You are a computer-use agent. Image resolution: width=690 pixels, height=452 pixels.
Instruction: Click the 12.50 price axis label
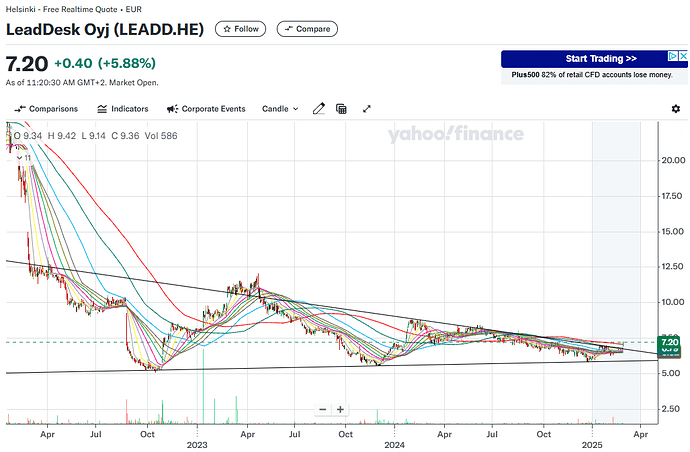(673, 267)
